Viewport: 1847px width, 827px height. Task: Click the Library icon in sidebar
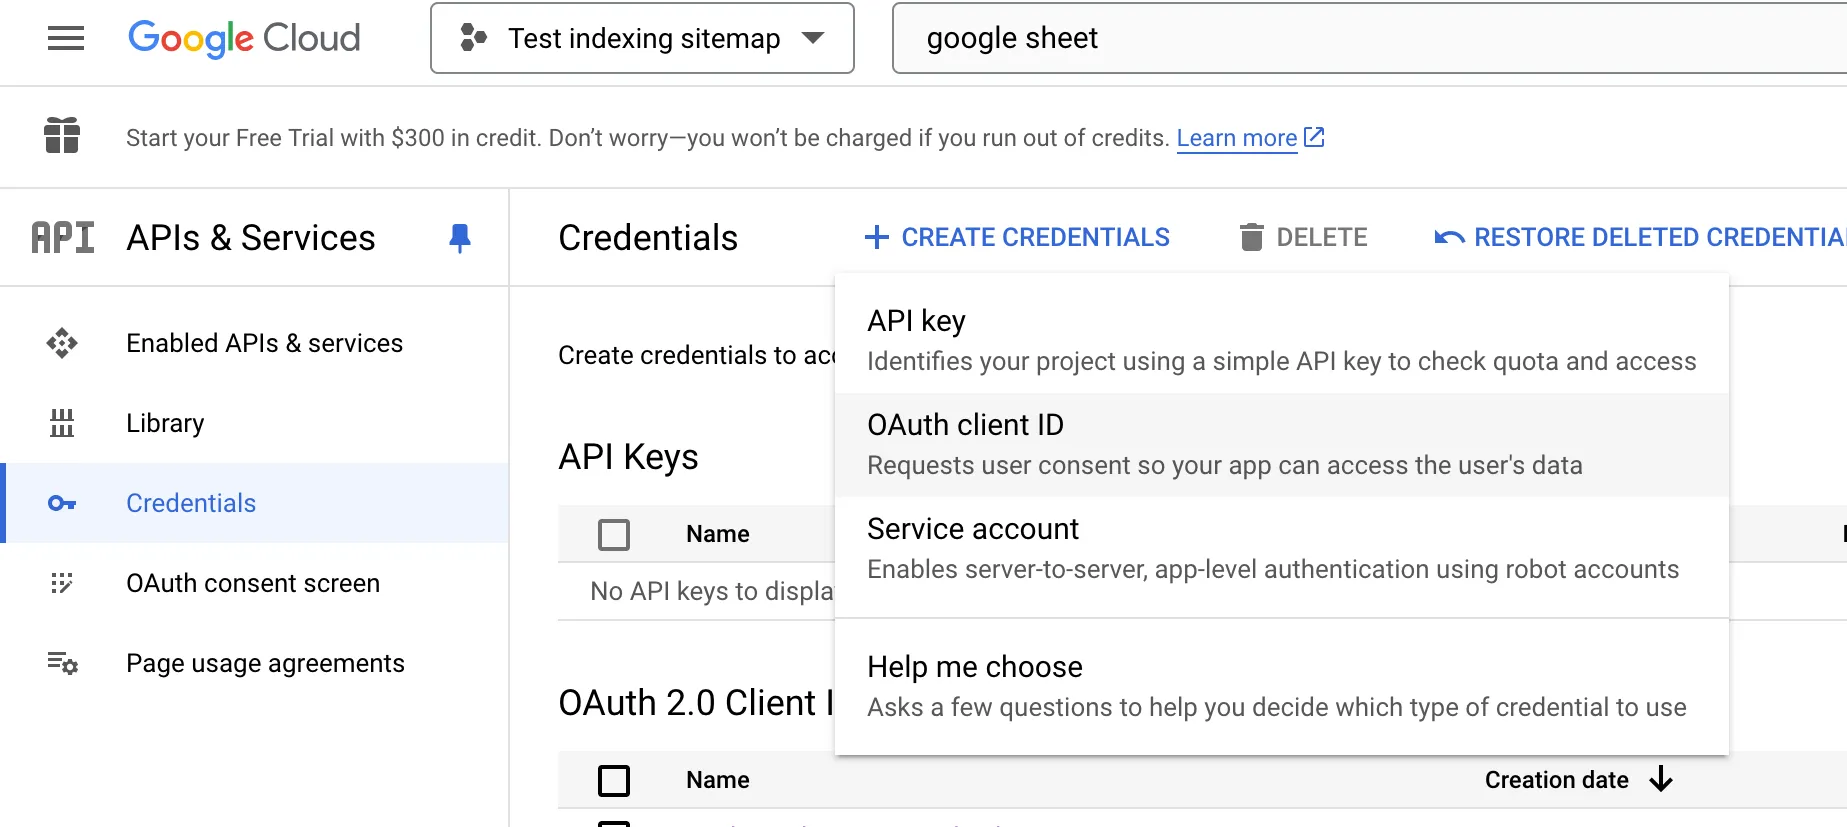tap(62, 423)
